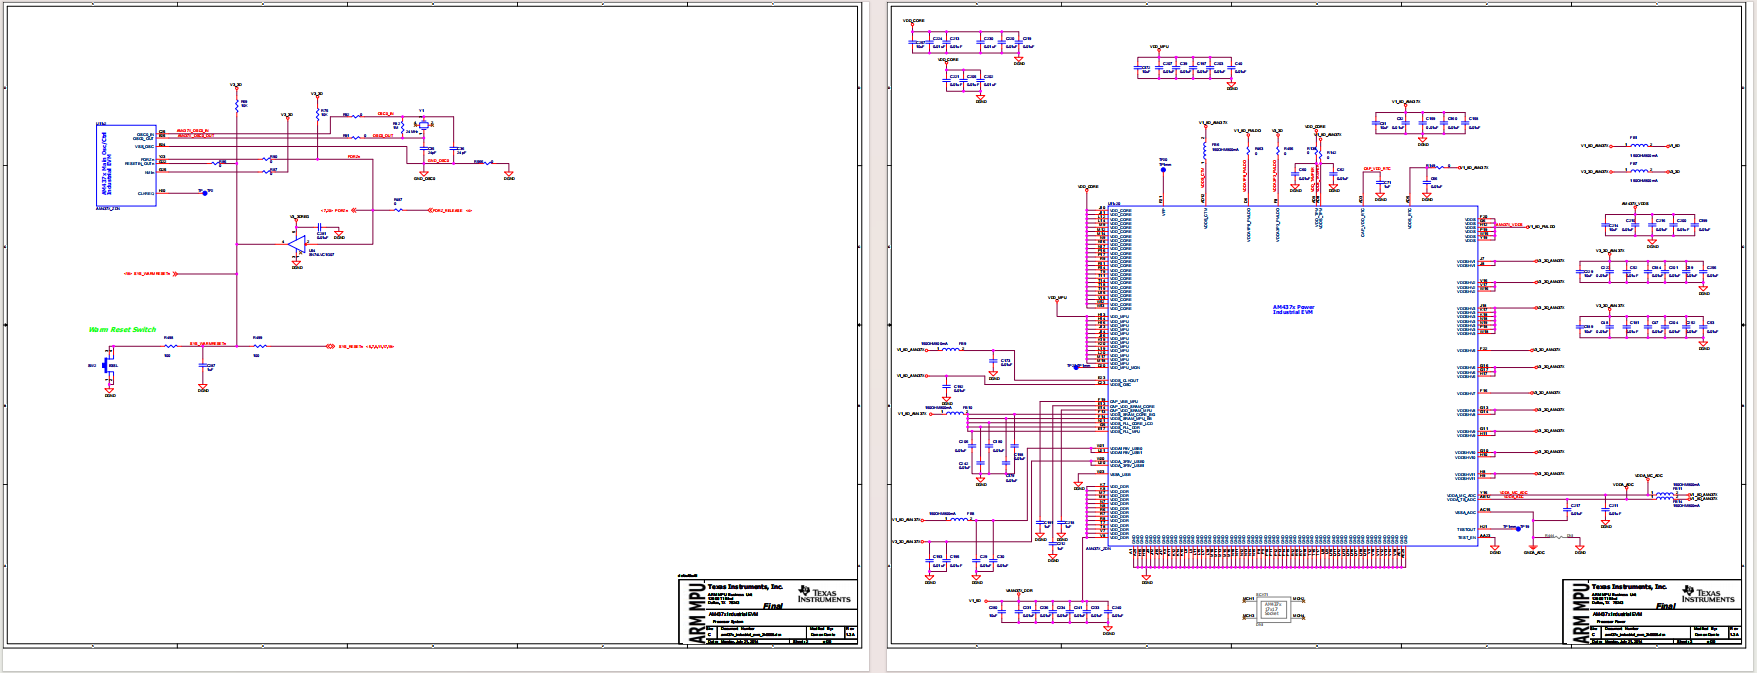
Task: Click the R69 10K pull-up resistor
Action: pyautogui.click(x=237, y=103)
